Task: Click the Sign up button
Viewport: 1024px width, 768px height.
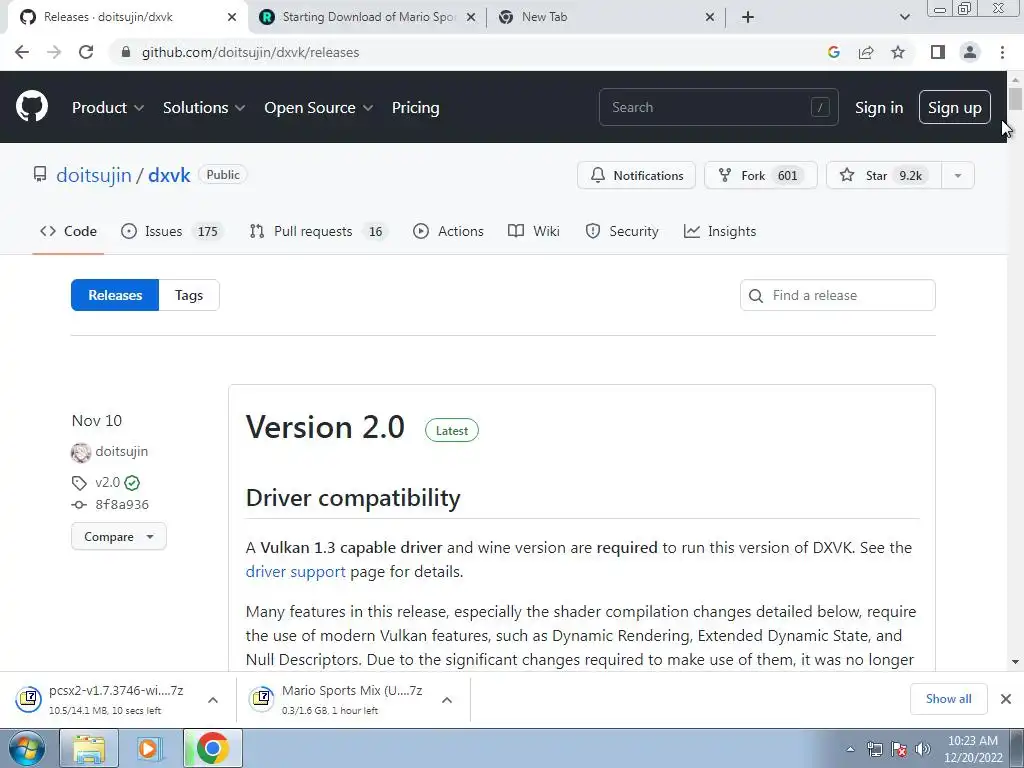Action: 955,107
